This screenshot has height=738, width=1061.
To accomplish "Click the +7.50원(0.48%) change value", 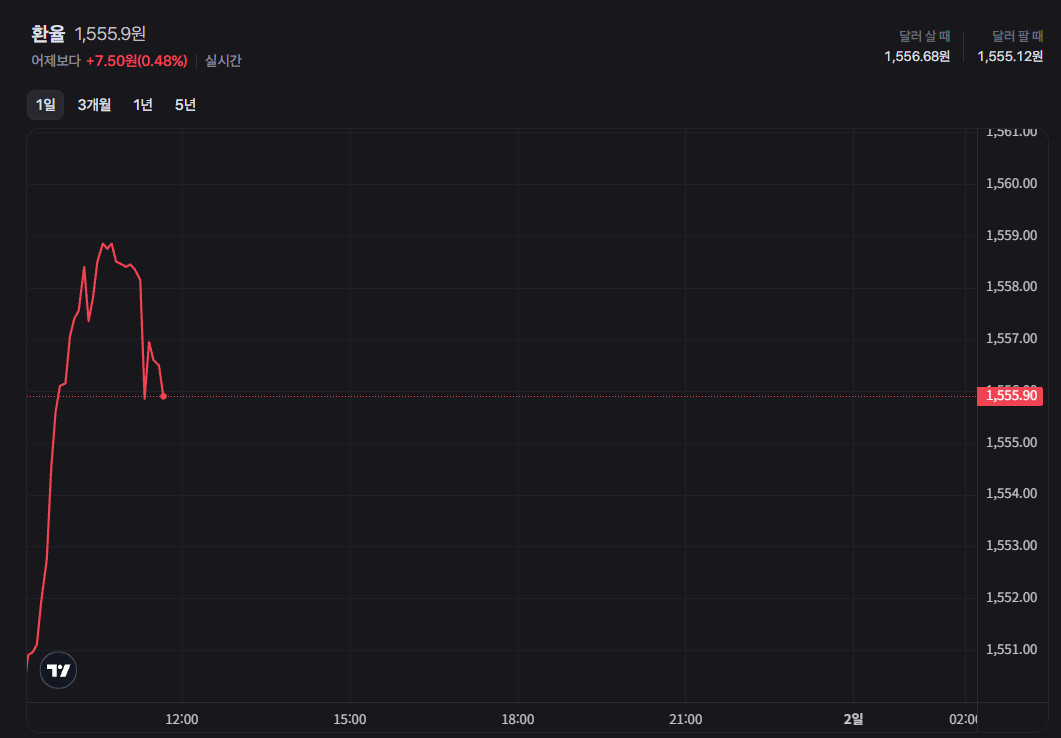I will [x=137, y=61].
